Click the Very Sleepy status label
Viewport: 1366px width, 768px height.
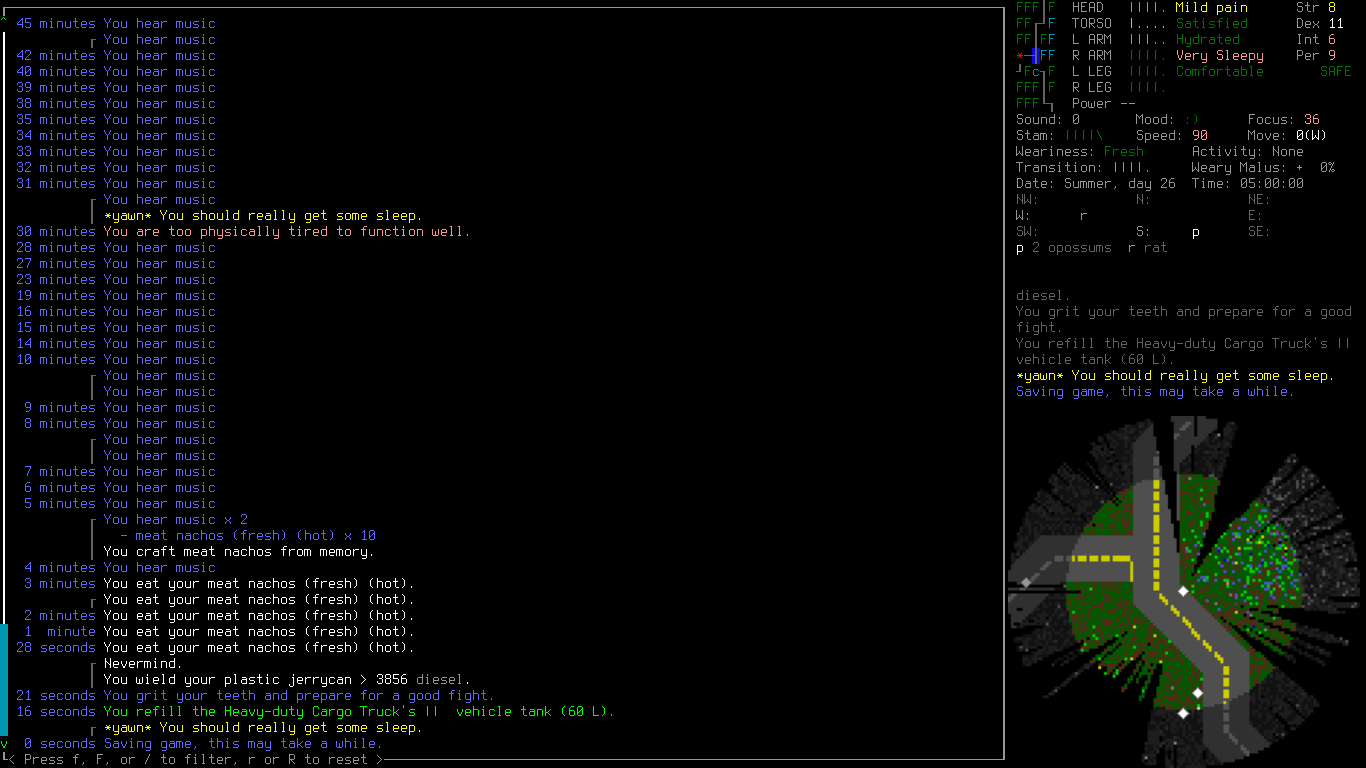coord(1220,55)
